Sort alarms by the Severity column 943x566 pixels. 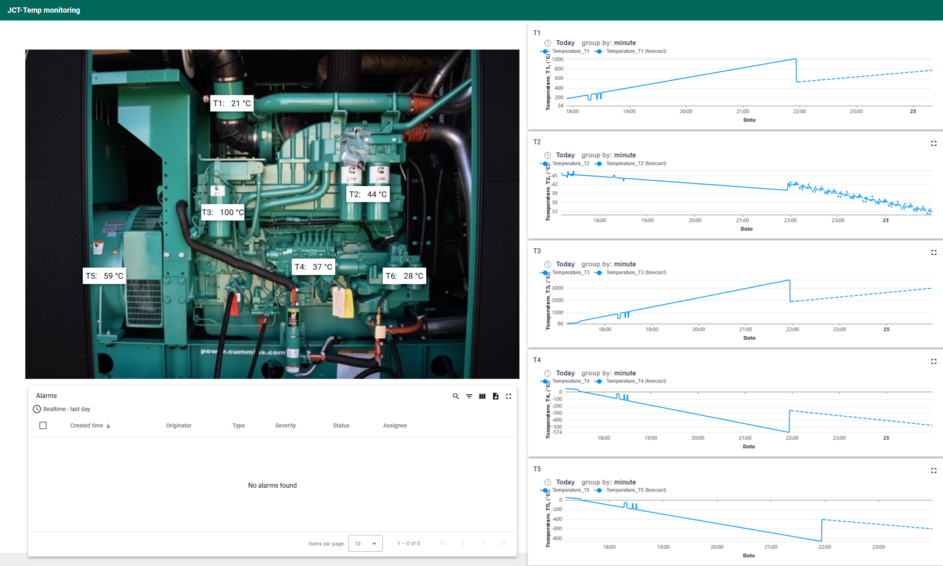click(285, 426)
